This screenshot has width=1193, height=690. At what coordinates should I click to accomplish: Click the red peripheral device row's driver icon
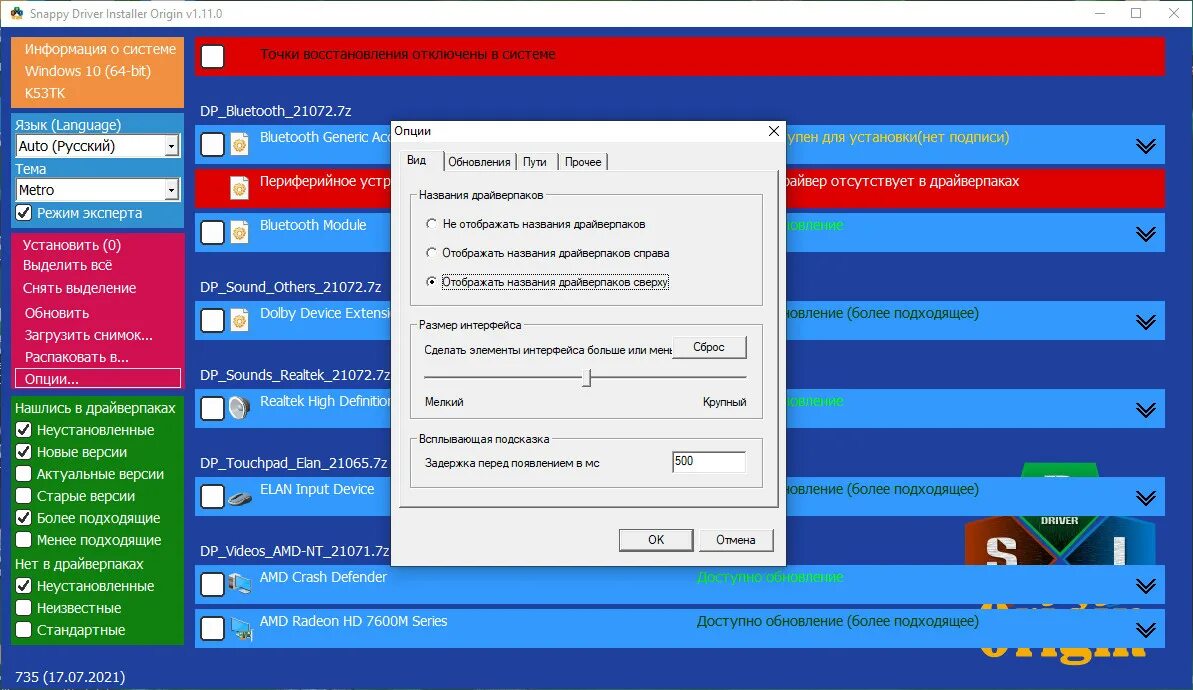coord(240,188)
